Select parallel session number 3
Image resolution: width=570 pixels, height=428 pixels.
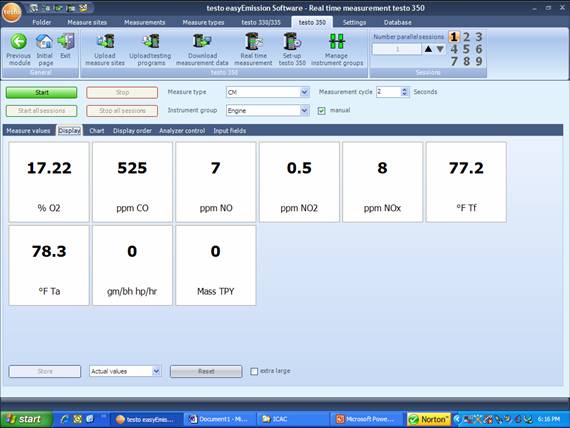(x=479, y=37)
